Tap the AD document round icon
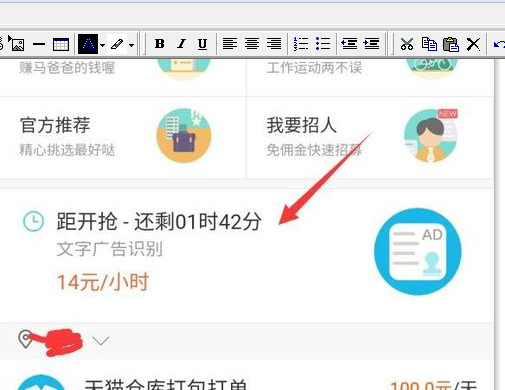 pyautogui.click(x=418, y=251)
